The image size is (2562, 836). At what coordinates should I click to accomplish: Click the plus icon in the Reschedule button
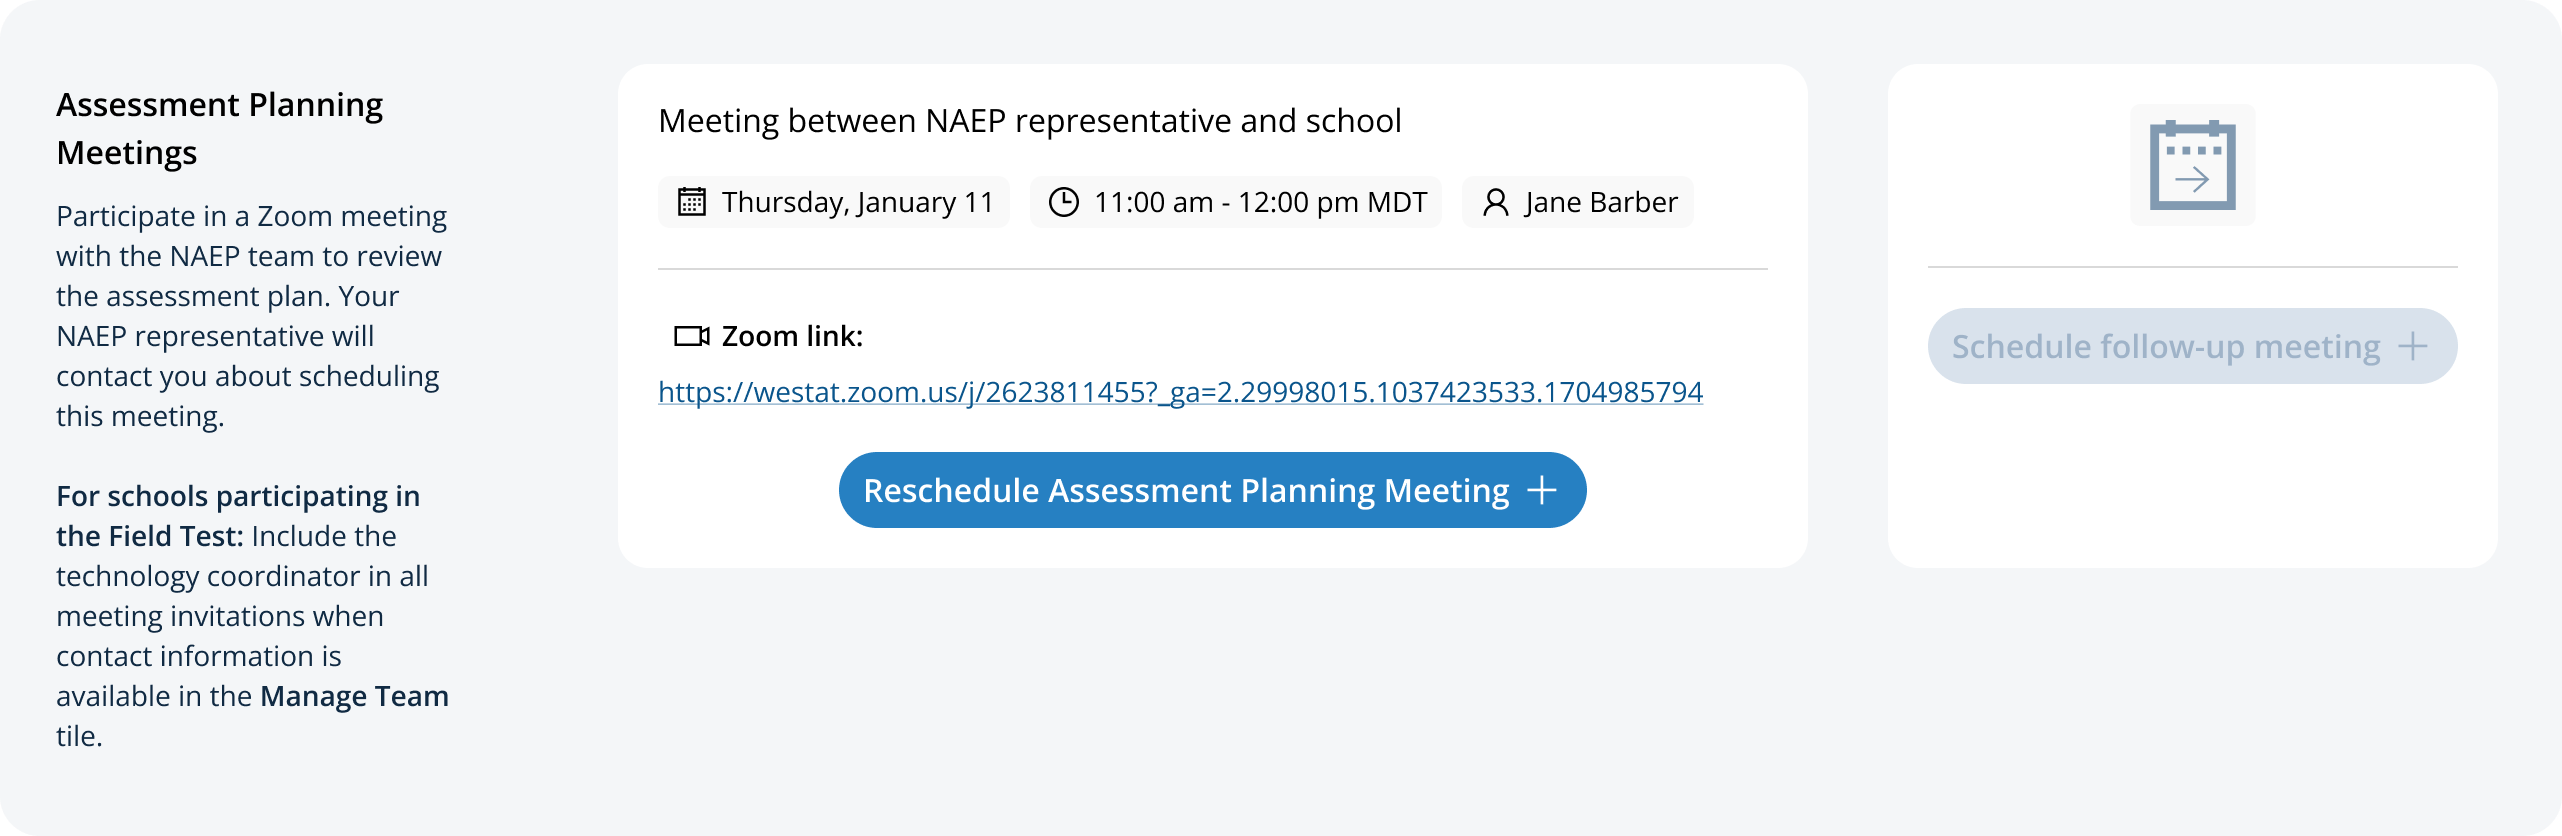pos(1542,490)
